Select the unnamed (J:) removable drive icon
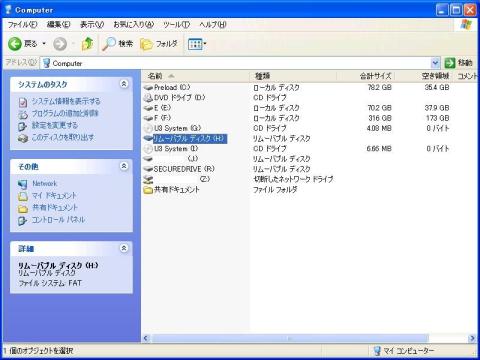The height and width of the screenshot is (360, 480). coord(148,159)
